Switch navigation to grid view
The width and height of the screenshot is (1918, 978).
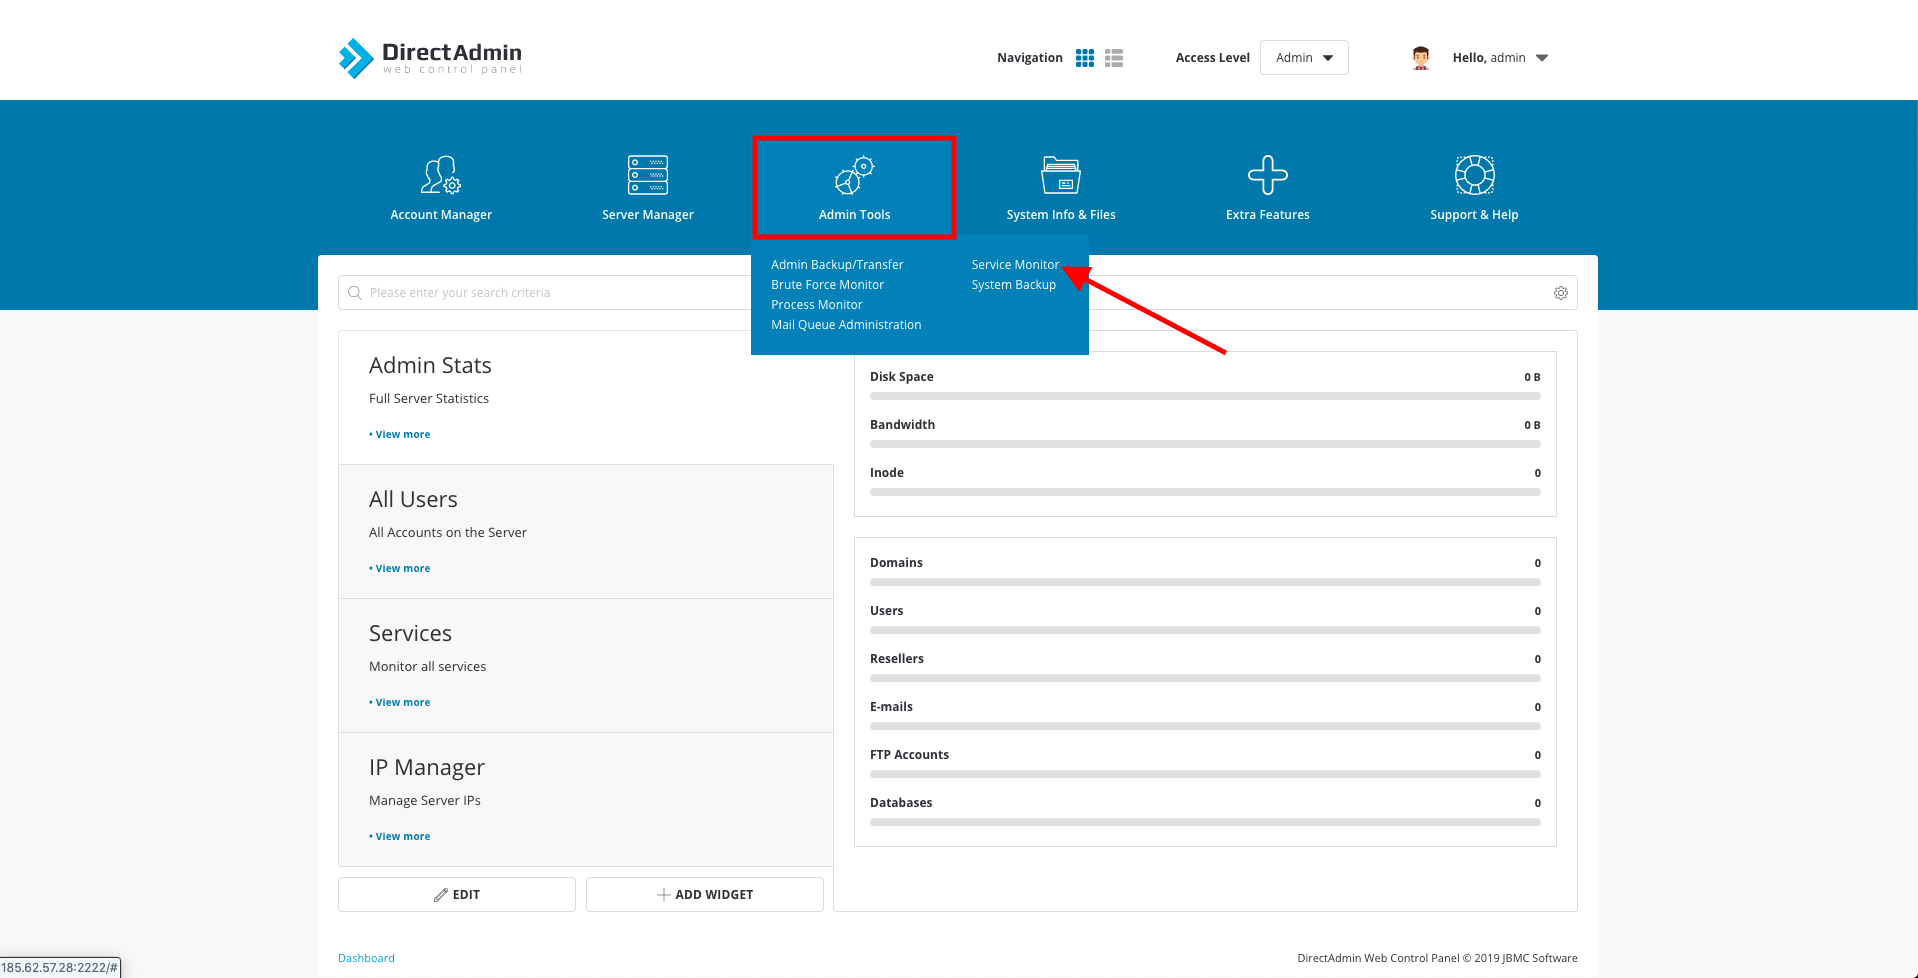point(1085,58)
